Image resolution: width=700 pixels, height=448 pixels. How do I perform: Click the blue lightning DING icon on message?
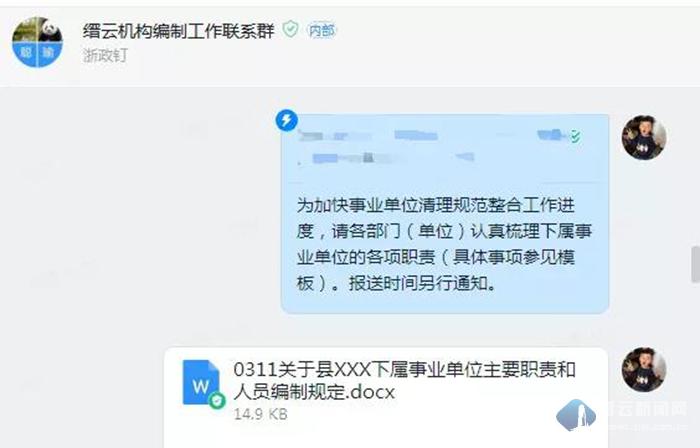click(x=287, y=120)
